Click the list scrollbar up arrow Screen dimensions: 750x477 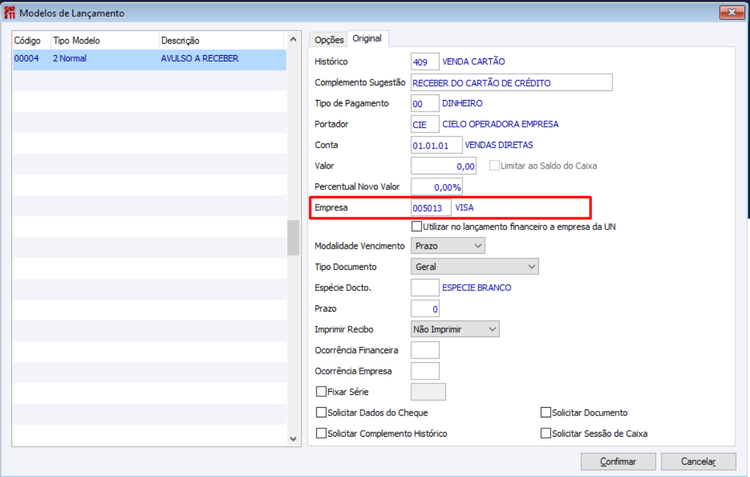(293, 39)
